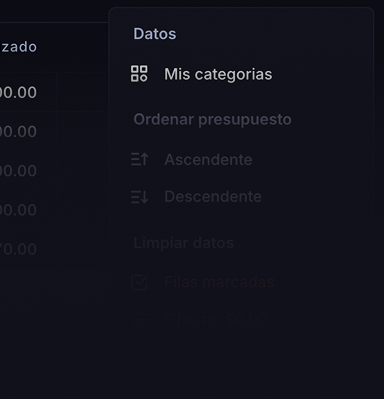This screenshot has width=384, height=399.
Task: Click the Filas marcadas checkmark icon
Action: 139,283
